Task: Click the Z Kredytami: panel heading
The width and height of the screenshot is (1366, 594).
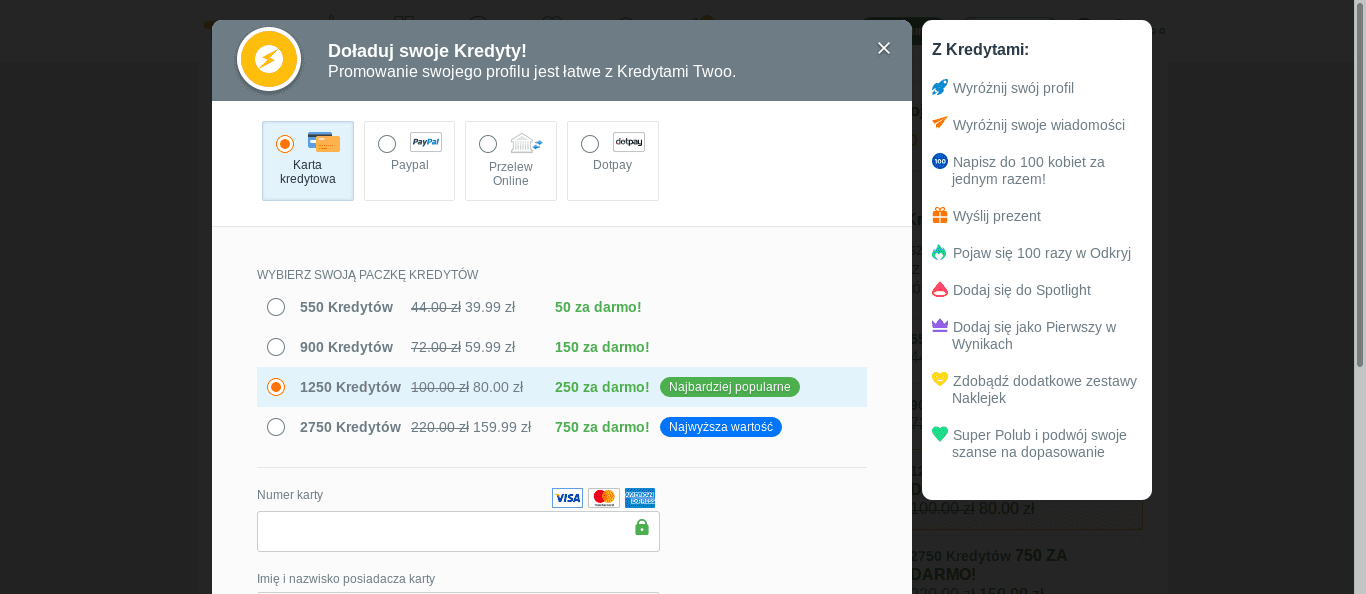Action: pos(980,49)
